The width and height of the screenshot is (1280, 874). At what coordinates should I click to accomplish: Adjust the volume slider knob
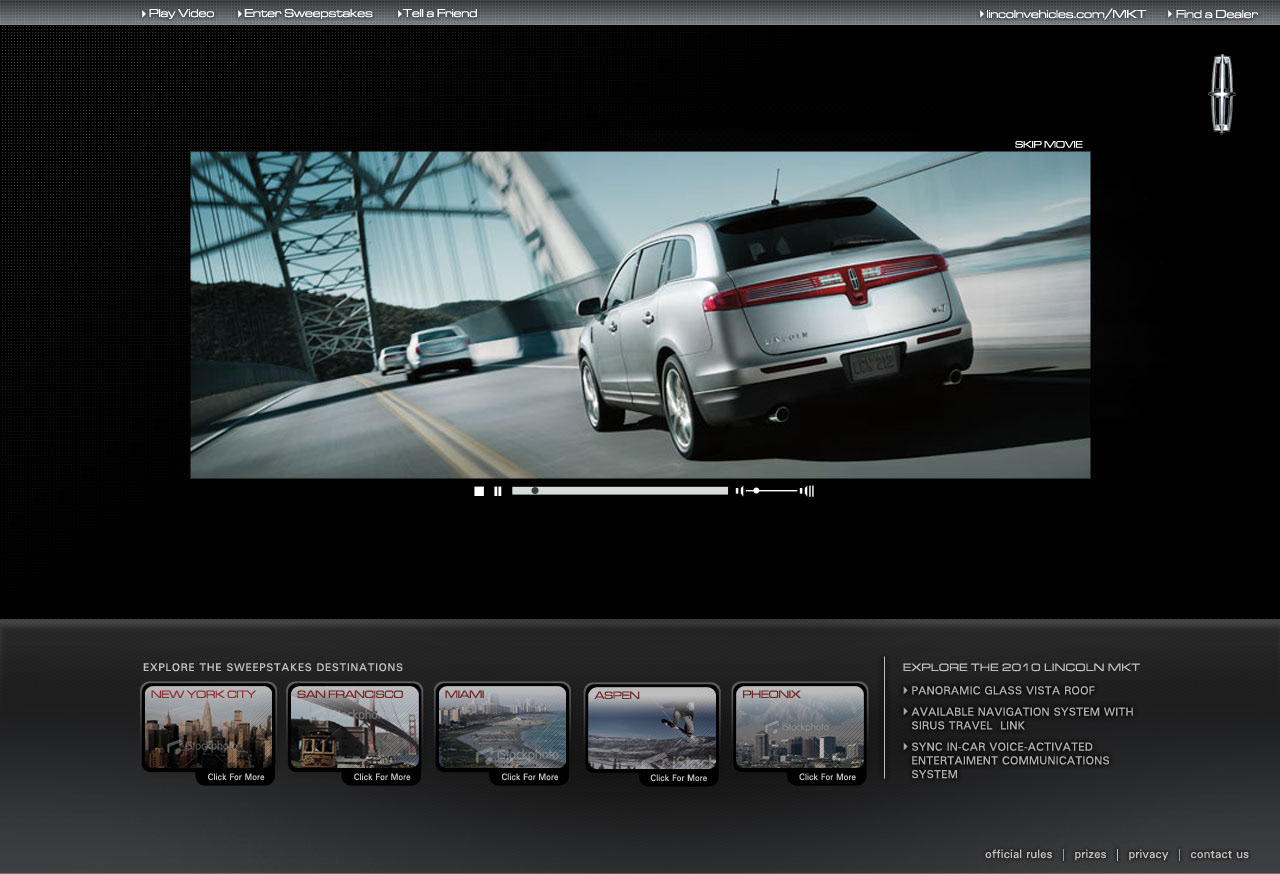tap(756, 491)
